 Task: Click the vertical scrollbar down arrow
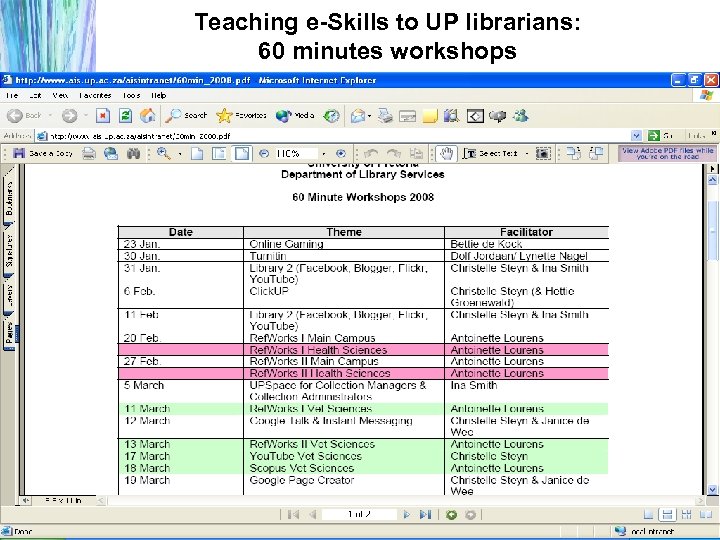[x=712, y=489]
